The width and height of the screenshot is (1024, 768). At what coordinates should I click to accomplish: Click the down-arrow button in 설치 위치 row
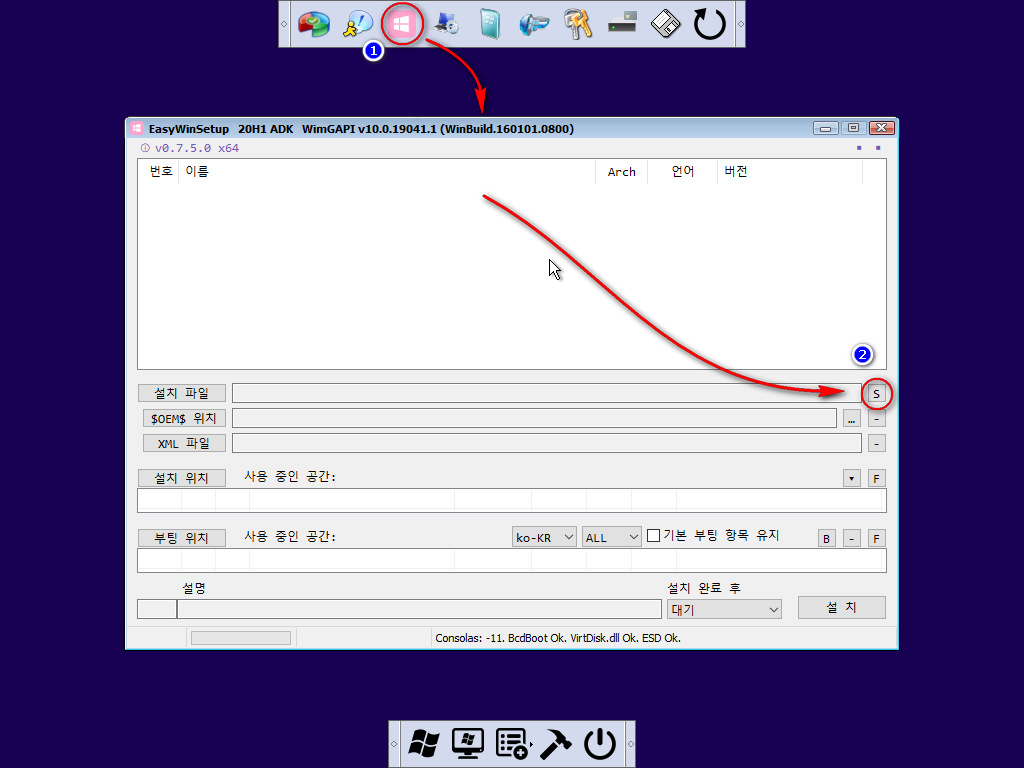point(852,478)
